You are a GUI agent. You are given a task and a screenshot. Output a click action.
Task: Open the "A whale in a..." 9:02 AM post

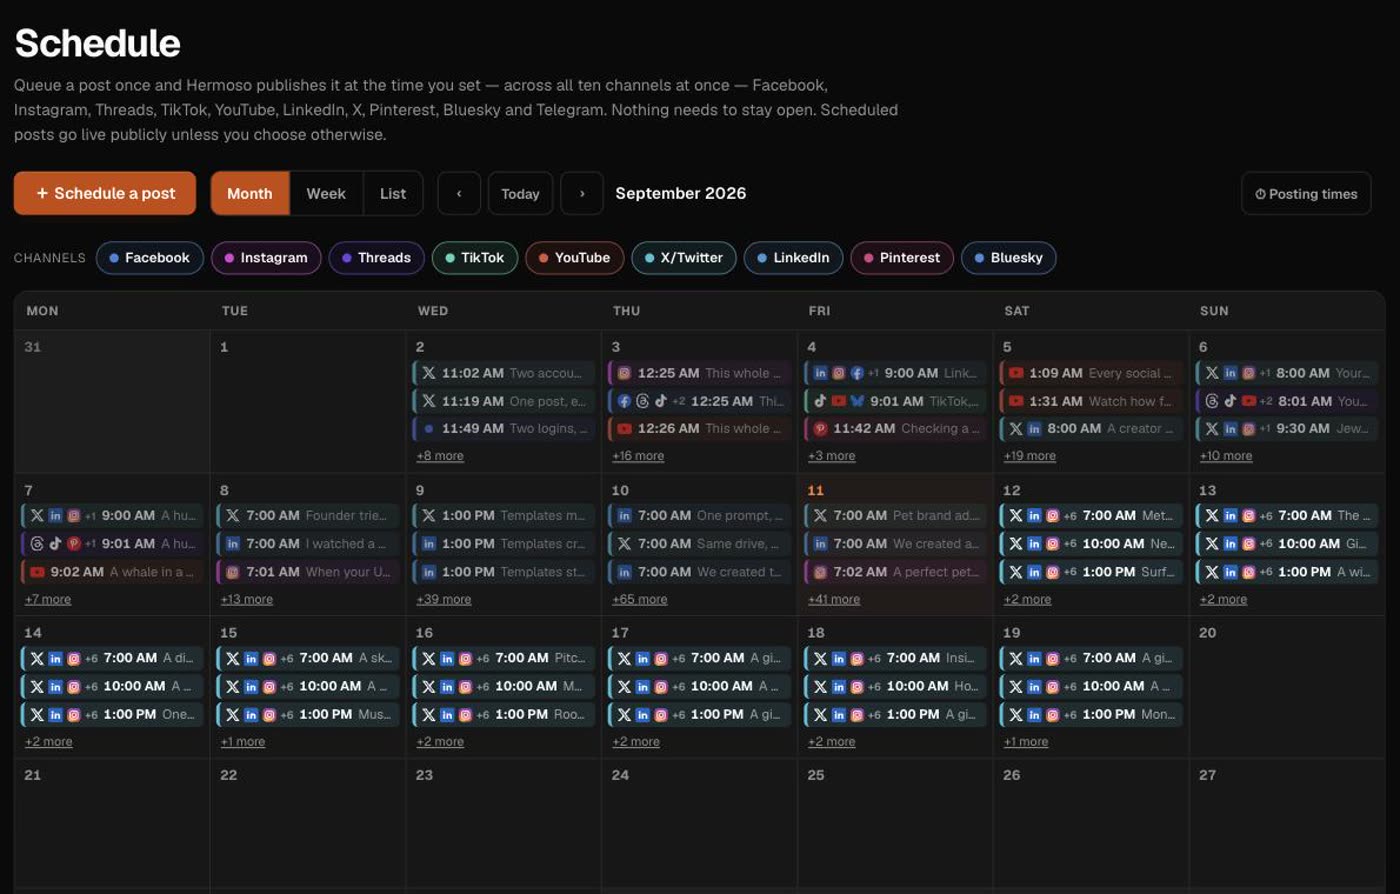(113, 572)
